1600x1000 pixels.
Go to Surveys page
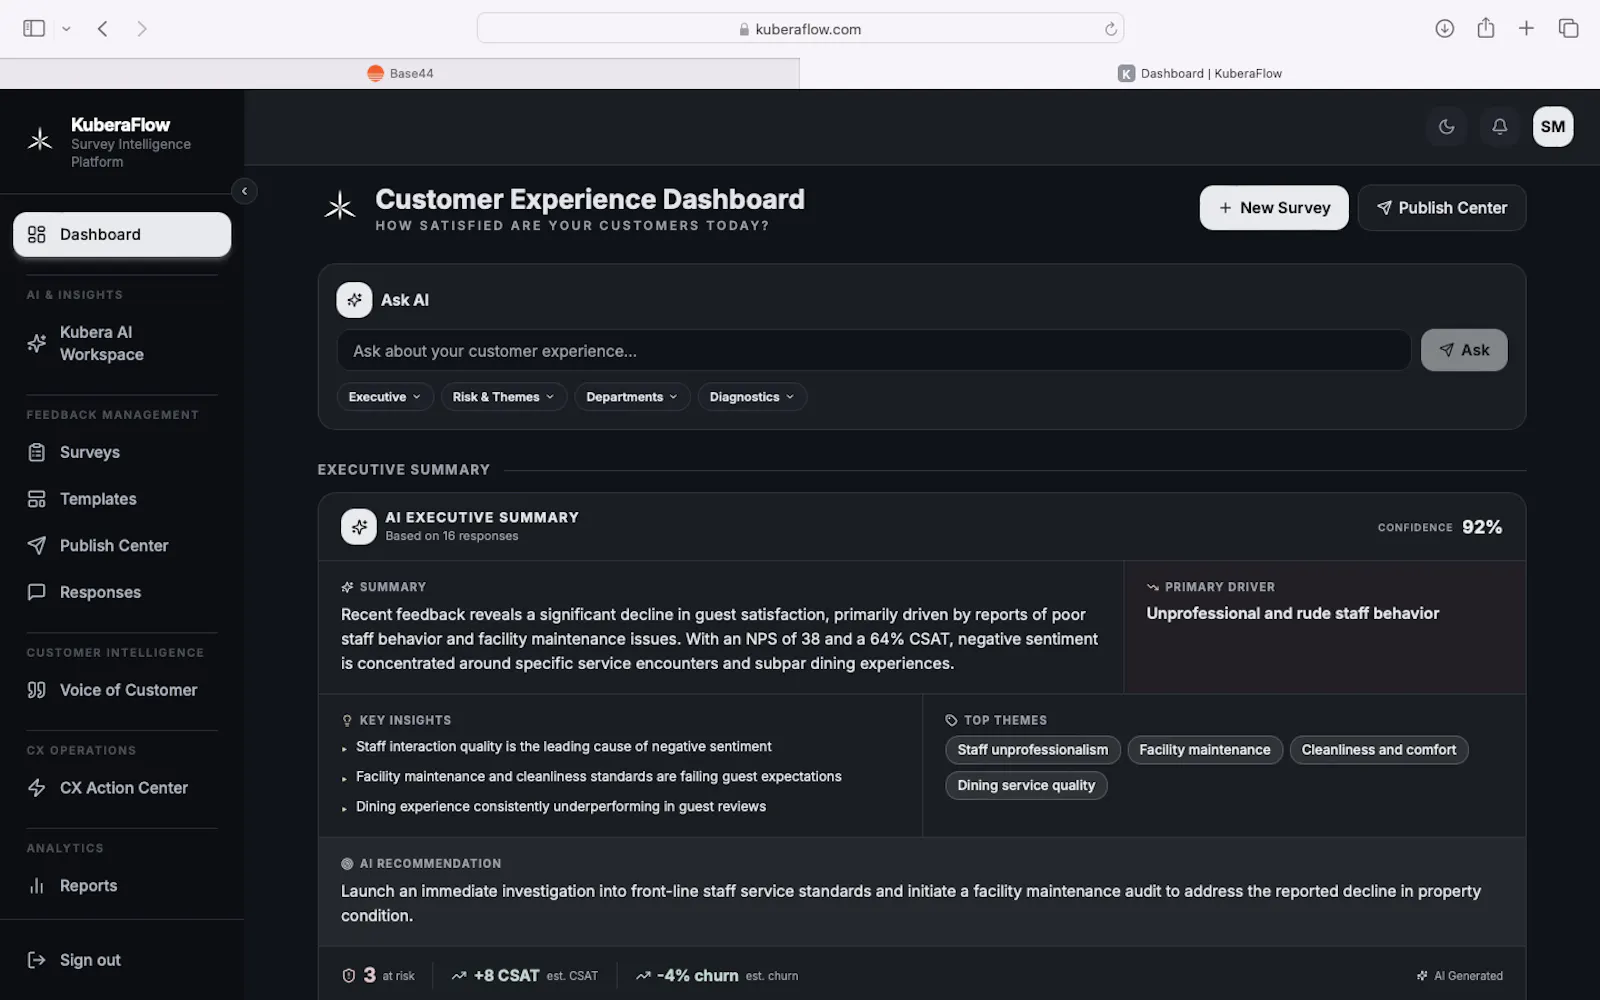[122, 452]
